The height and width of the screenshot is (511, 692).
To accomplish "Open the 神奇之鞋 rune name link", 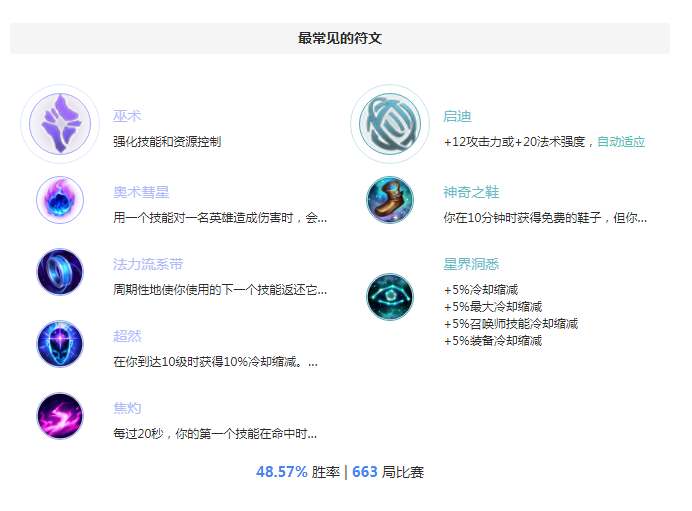I will coord(471,192).
